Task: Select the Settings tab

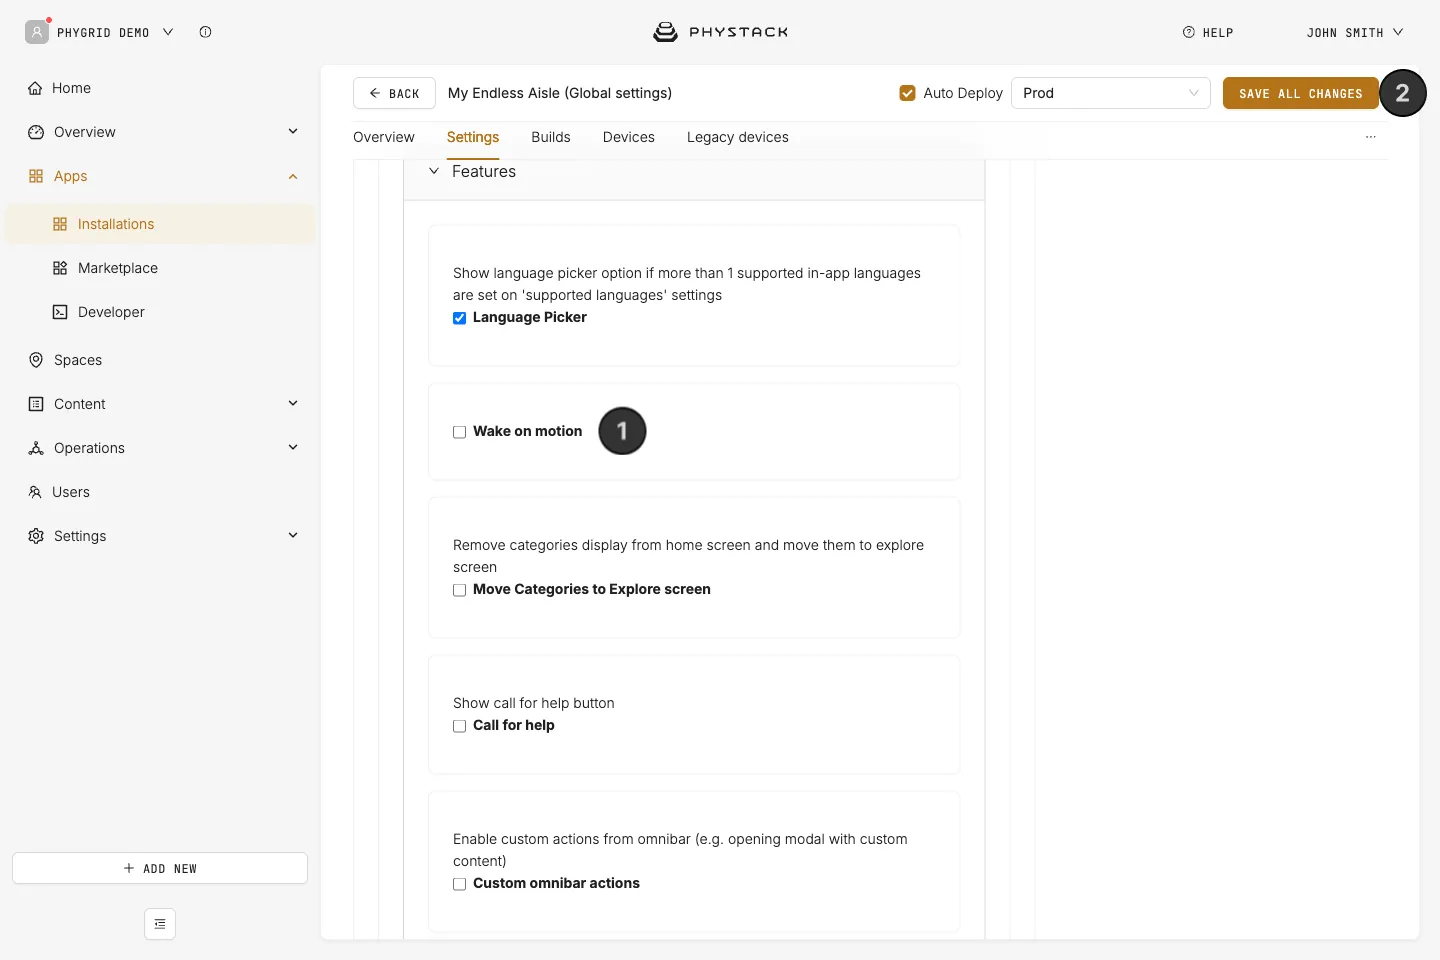Action: click(473, 137)
